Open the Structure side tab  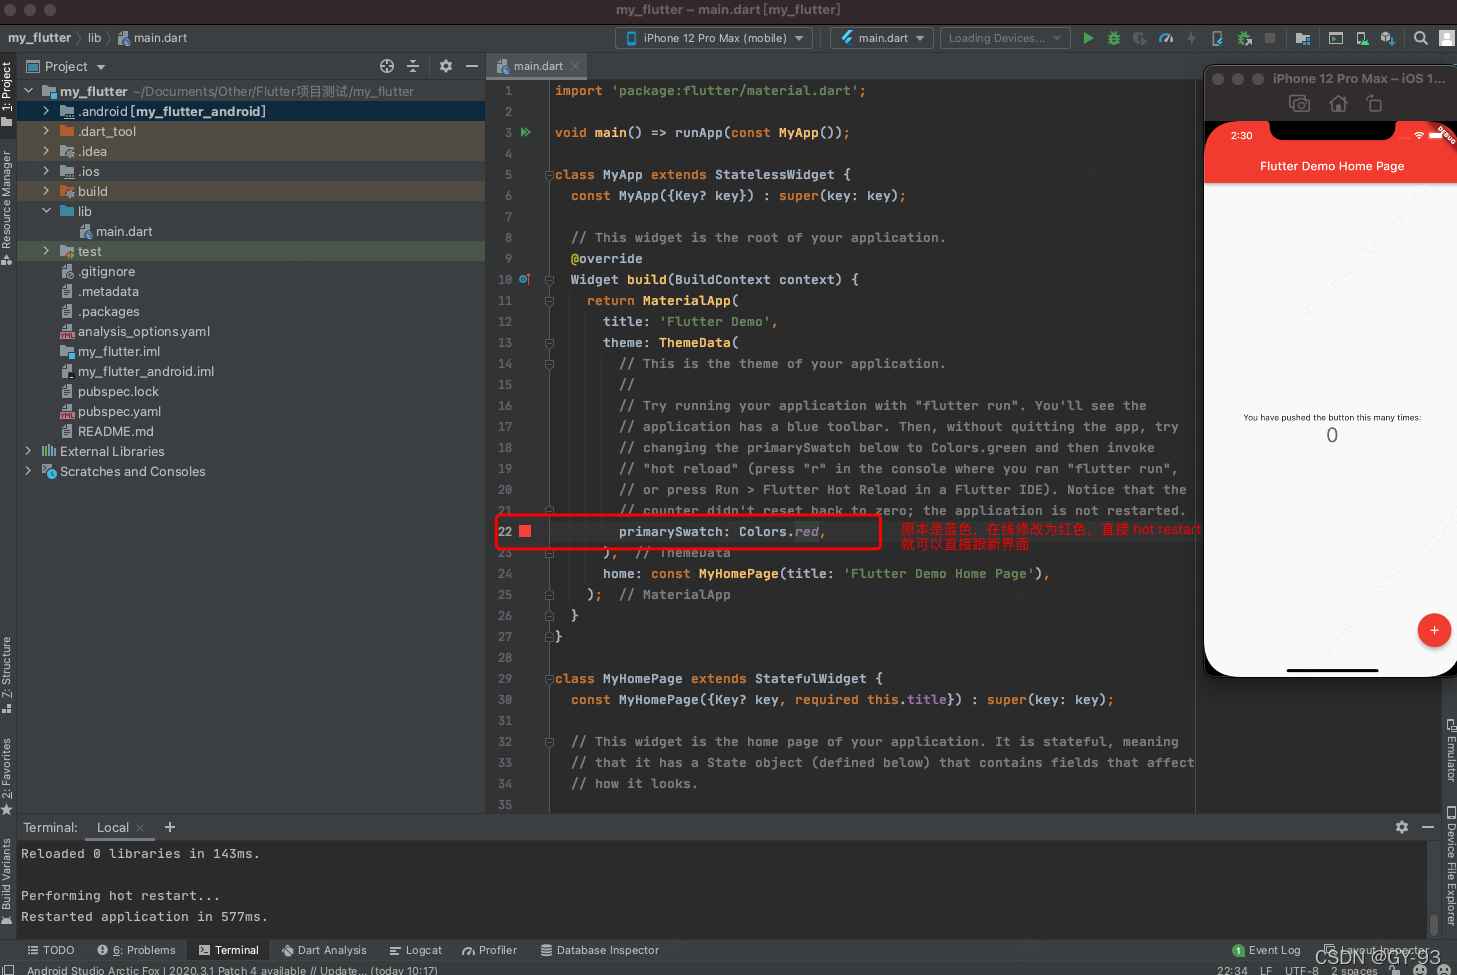tap(7, 675)
